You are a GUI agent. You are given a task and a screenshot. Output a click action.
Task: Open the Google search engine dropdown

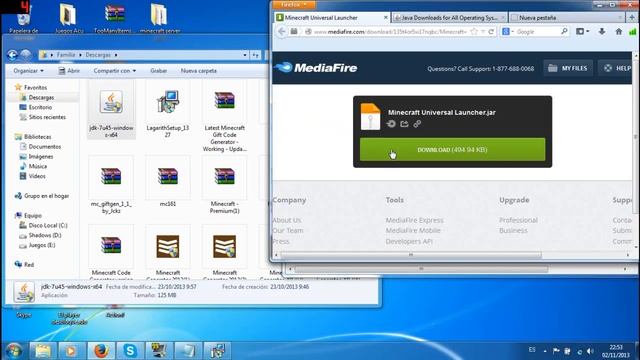(507, 31)
